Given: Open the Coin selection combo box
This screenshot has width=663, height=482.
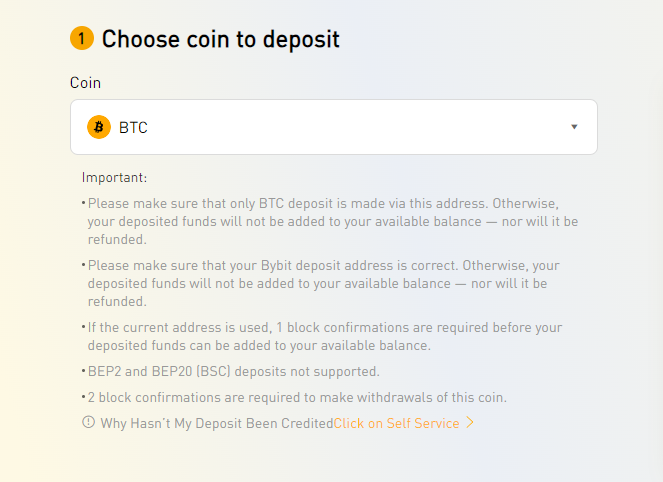Looking at the screenshot, I should click(x=333, y=127).
